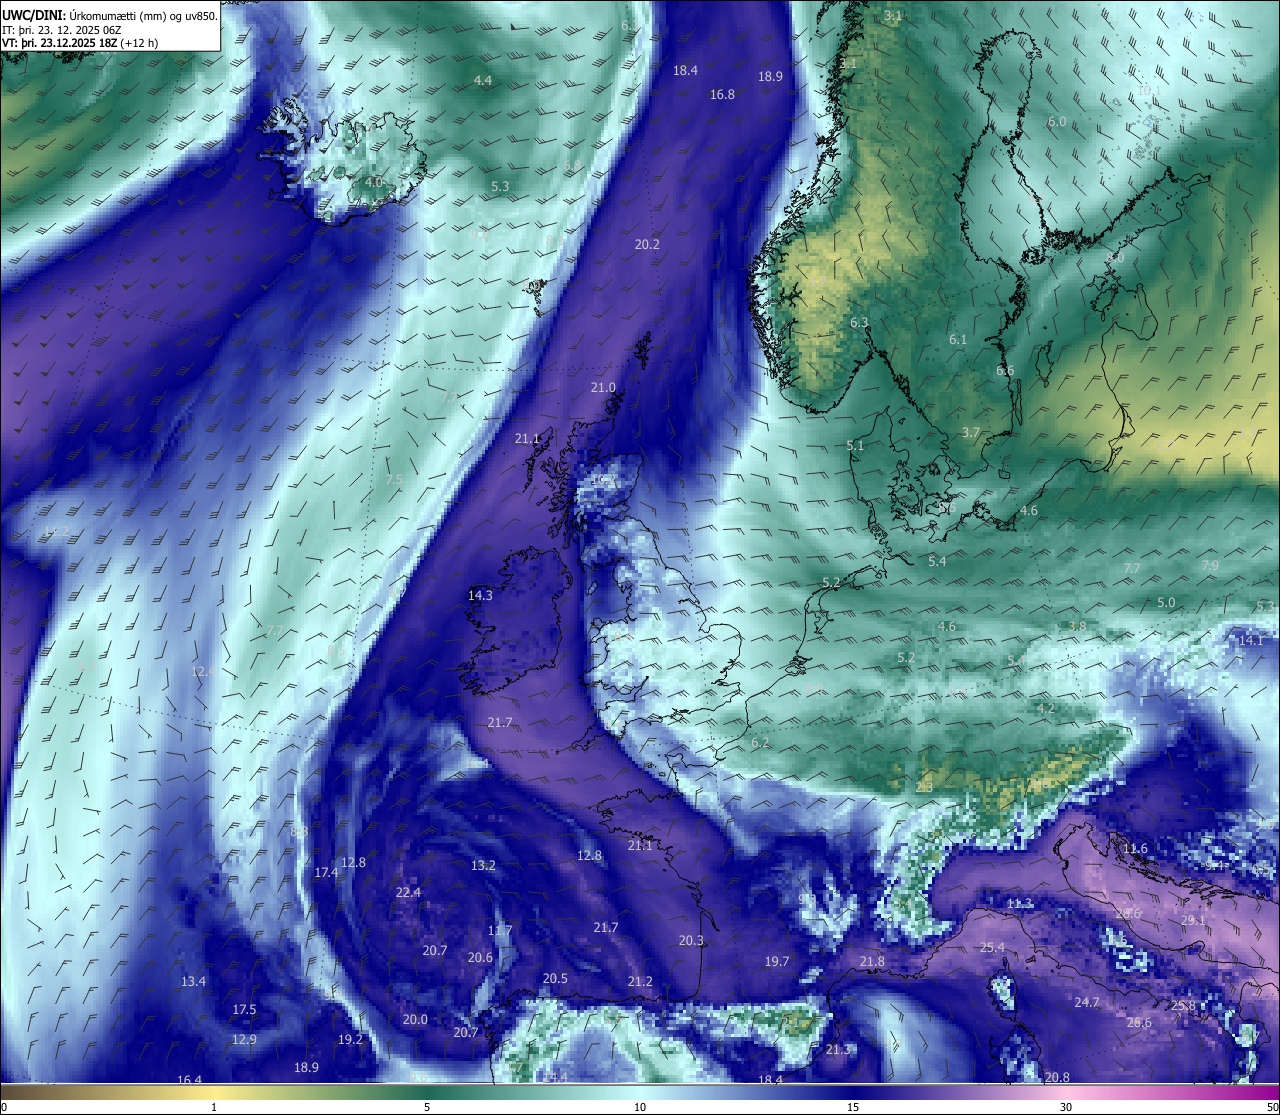Click the 13.2 value label
This screenshot has height=1115, width=1280.
(483, 865)
